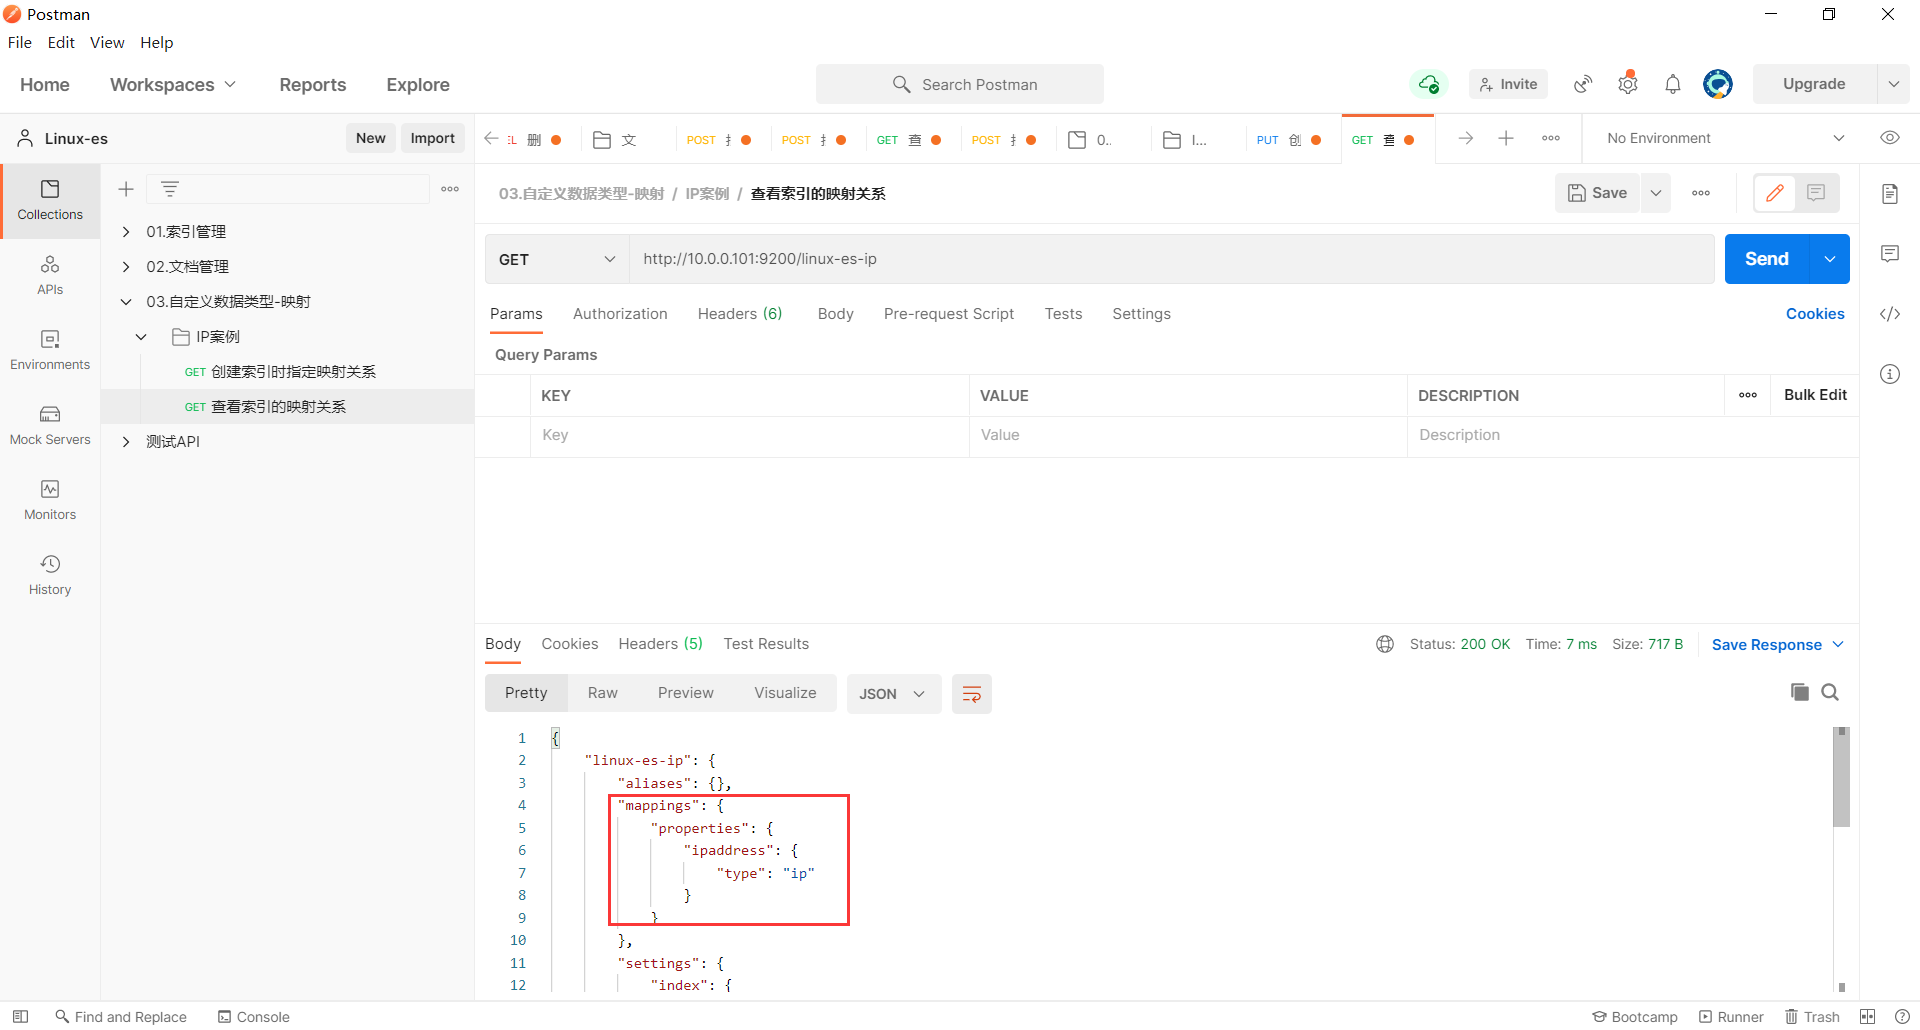Open the APIs sidebar panel

[x=50, y=275]
